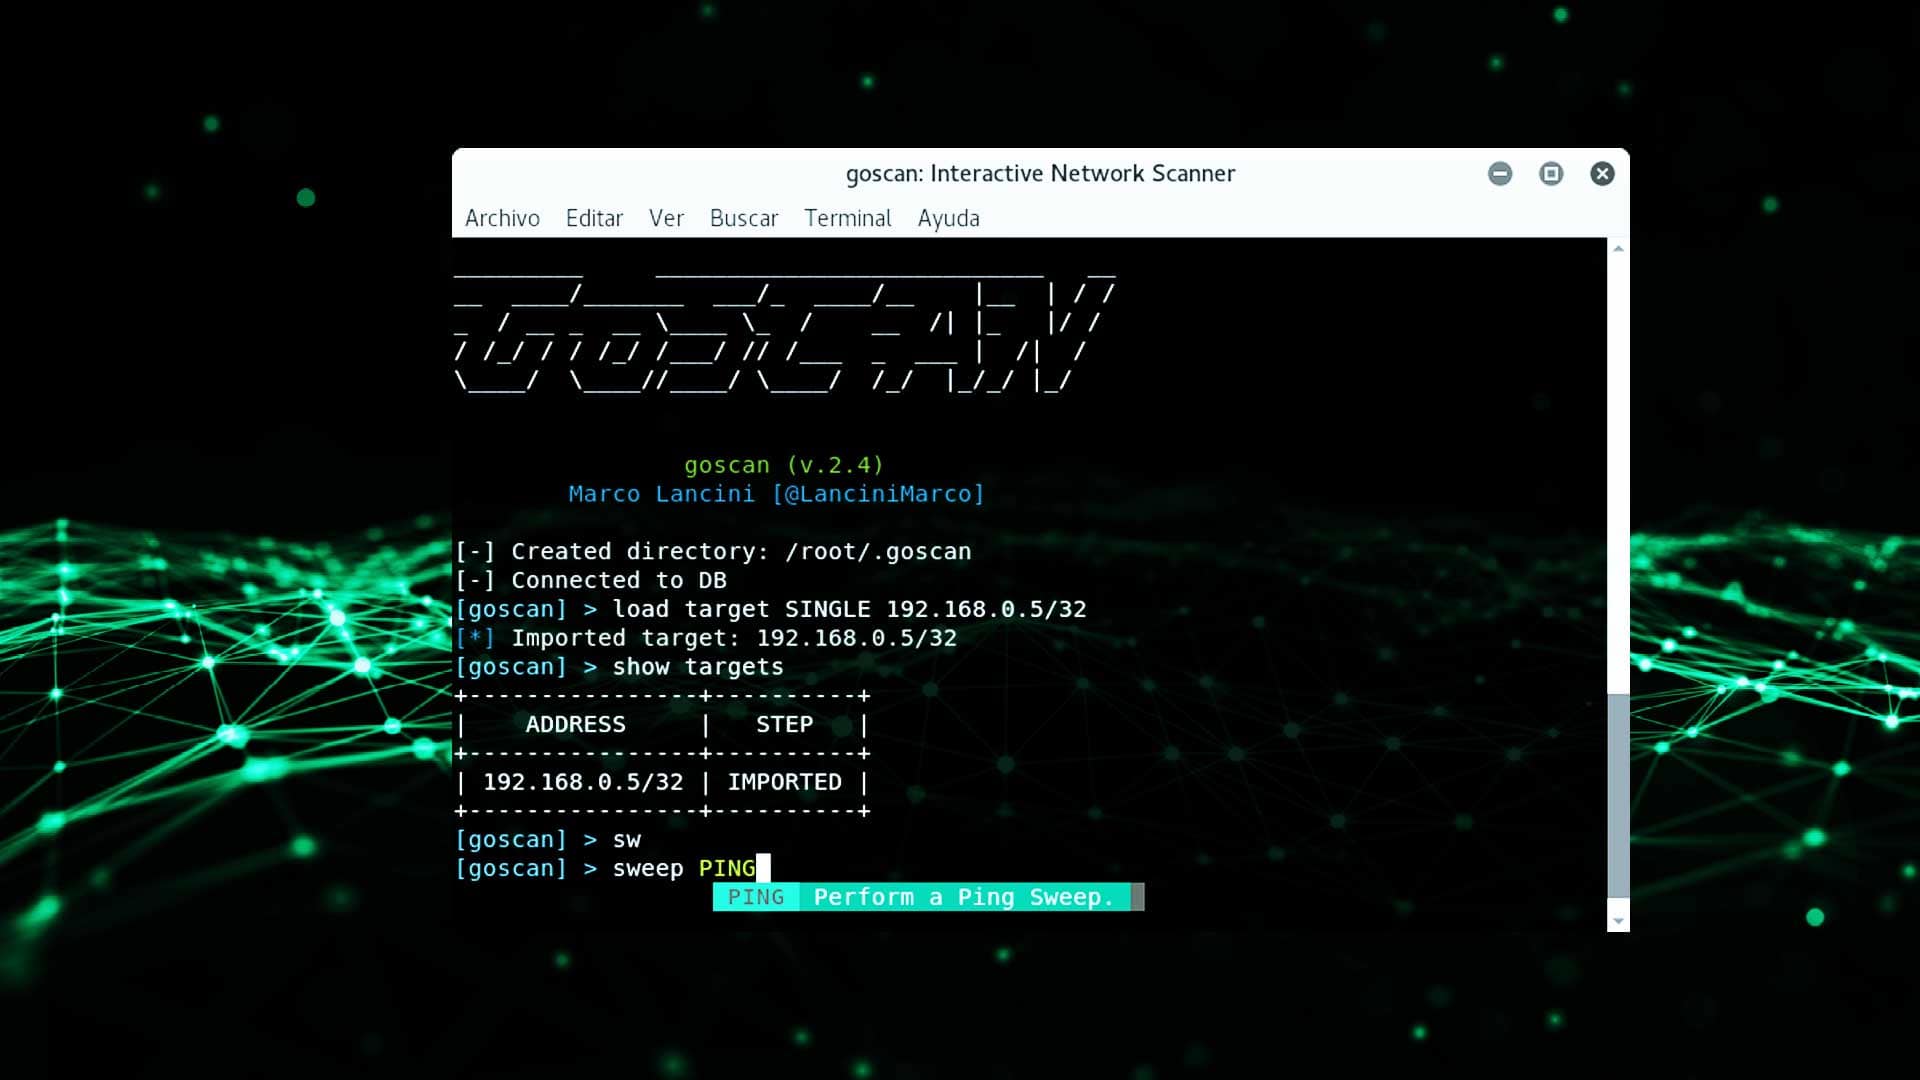Minimize the goscan terminal window

(x=1499, y=174)
